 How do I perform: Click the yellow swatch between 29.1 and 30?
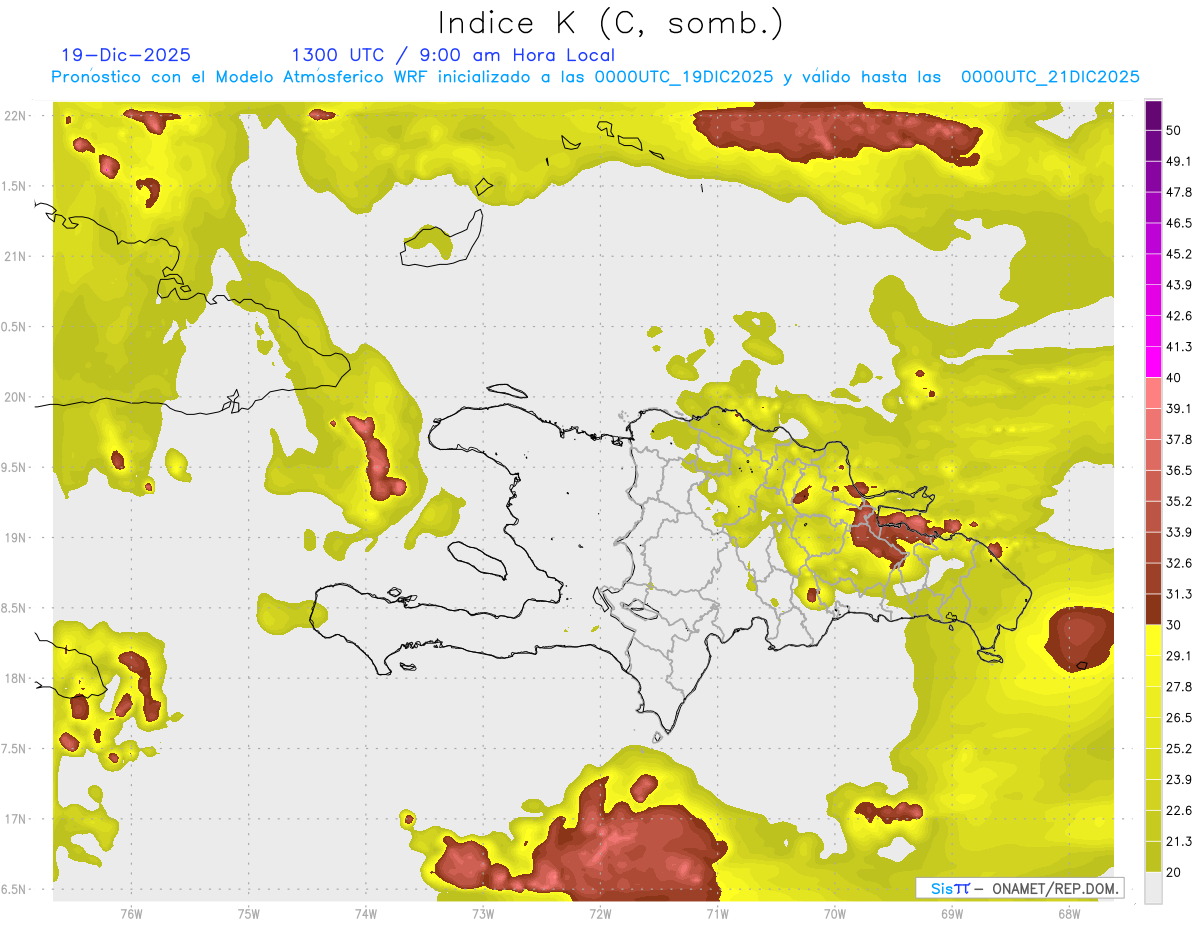click(x=1153, y=640)
